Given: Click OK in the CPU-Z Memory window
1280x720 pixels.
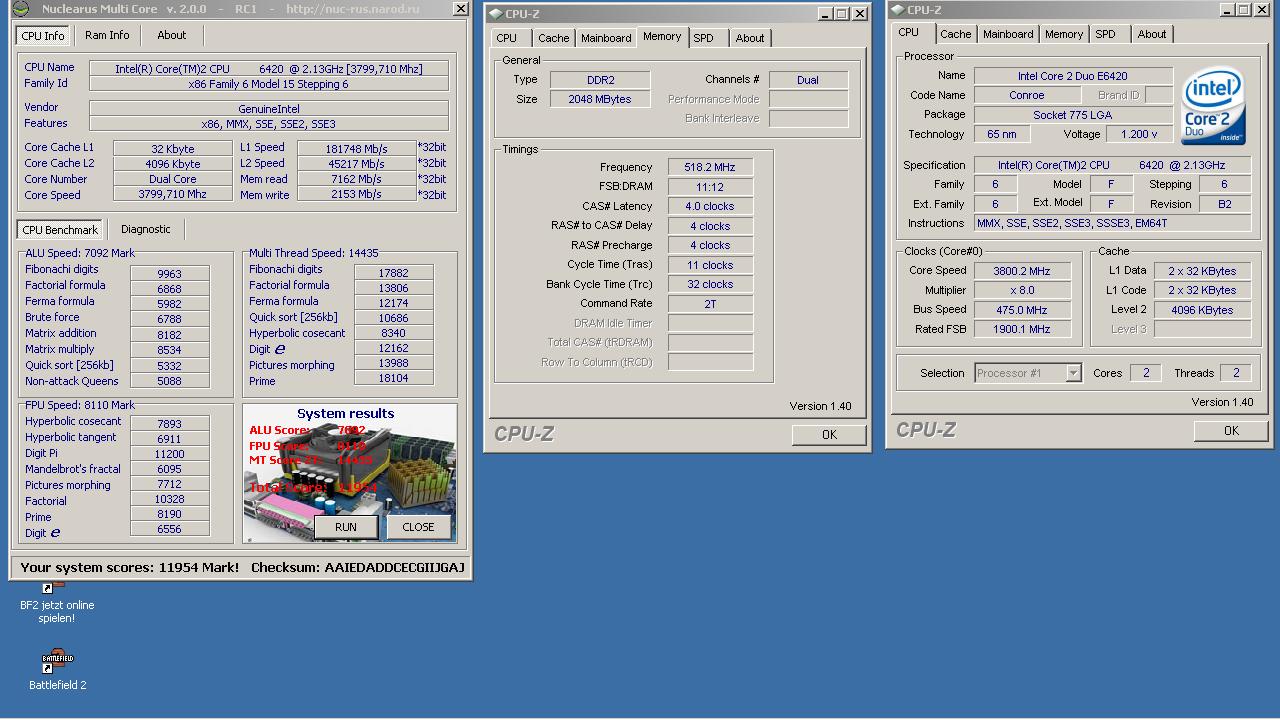Looking at the screenshot, I should click(x=829, y=434).
